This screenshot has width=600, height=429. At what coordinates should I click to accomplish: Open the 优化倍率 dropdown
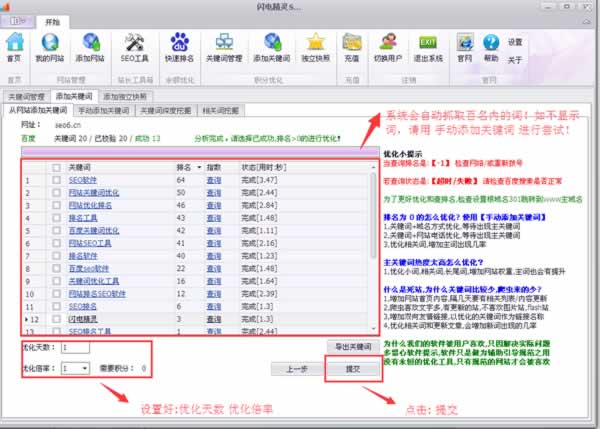[82, 368]
